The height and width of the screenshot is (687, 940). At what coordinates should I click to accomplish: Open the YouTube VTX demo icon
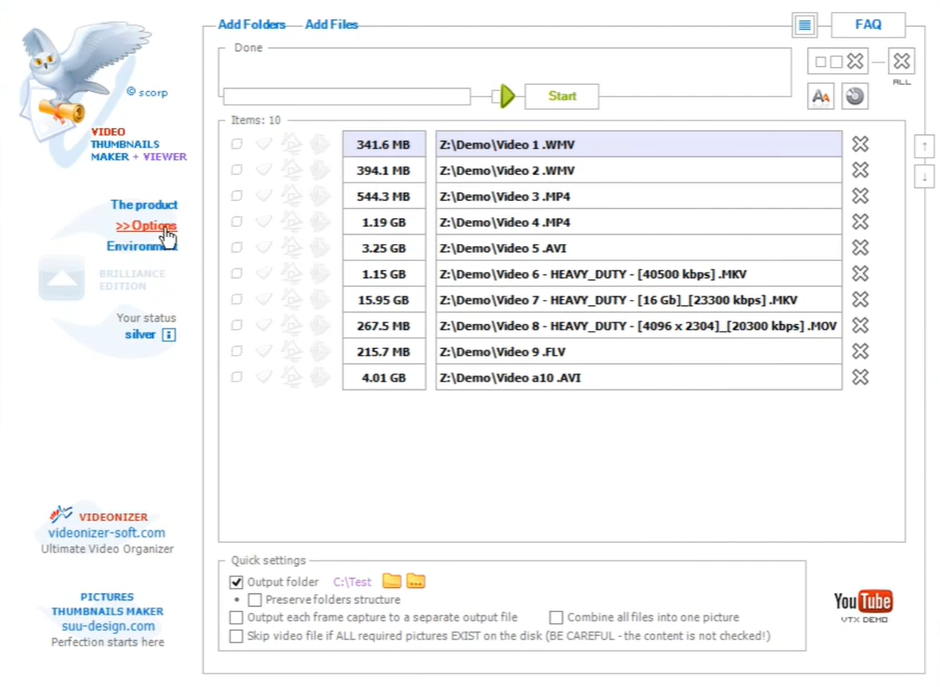863,605
